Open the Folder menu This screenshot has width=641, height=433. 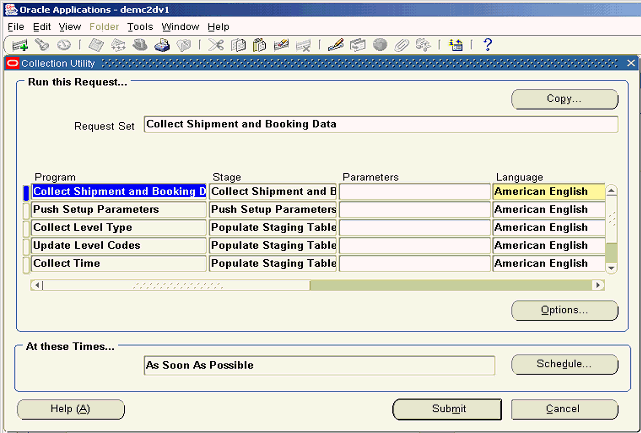coord(104,27)
